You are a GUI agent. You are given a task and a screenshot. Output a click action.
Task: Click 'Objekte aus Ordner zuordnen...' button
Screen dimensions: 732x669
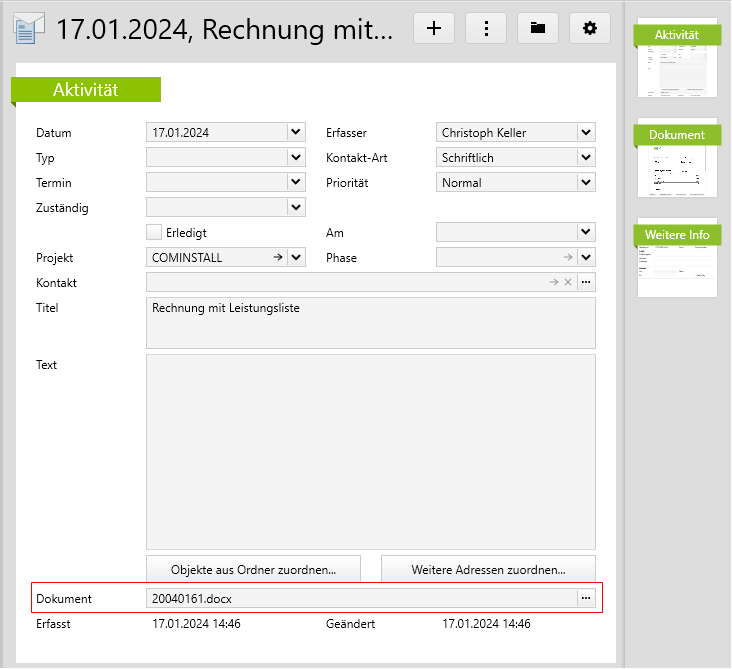tap(253, 570)
